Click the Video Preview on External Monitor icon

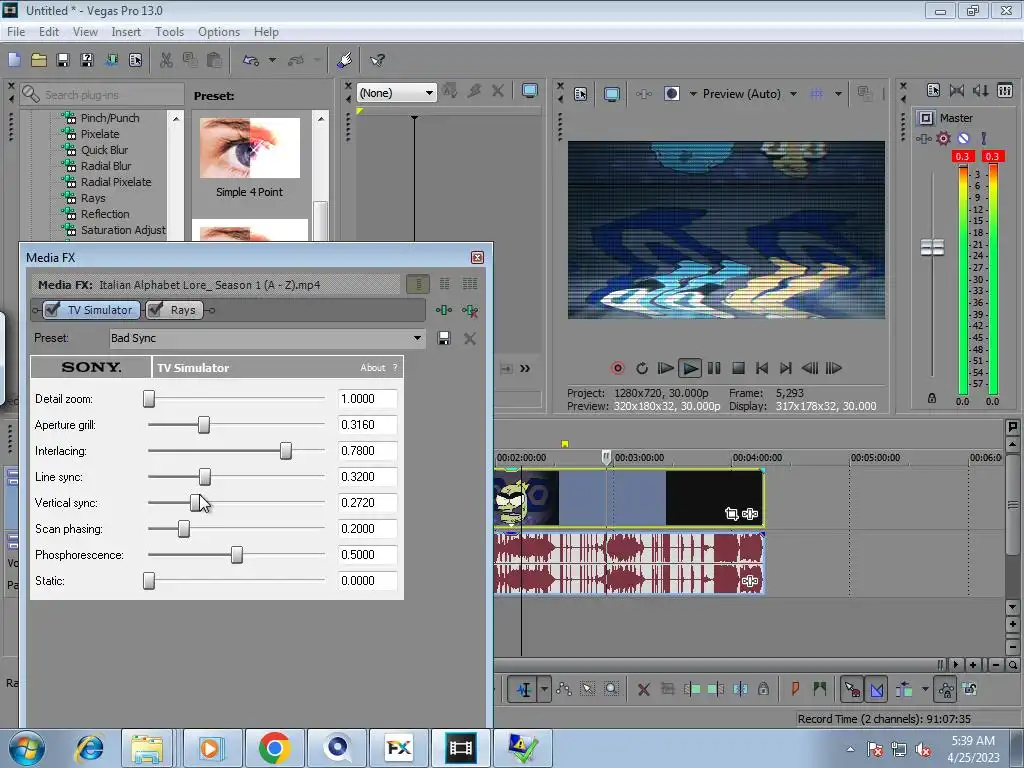coord(612,94)
